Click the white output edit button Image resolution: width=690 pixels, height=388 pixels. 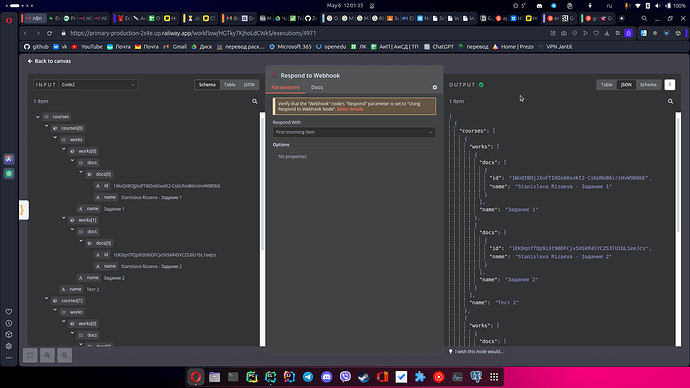[670, 84]
